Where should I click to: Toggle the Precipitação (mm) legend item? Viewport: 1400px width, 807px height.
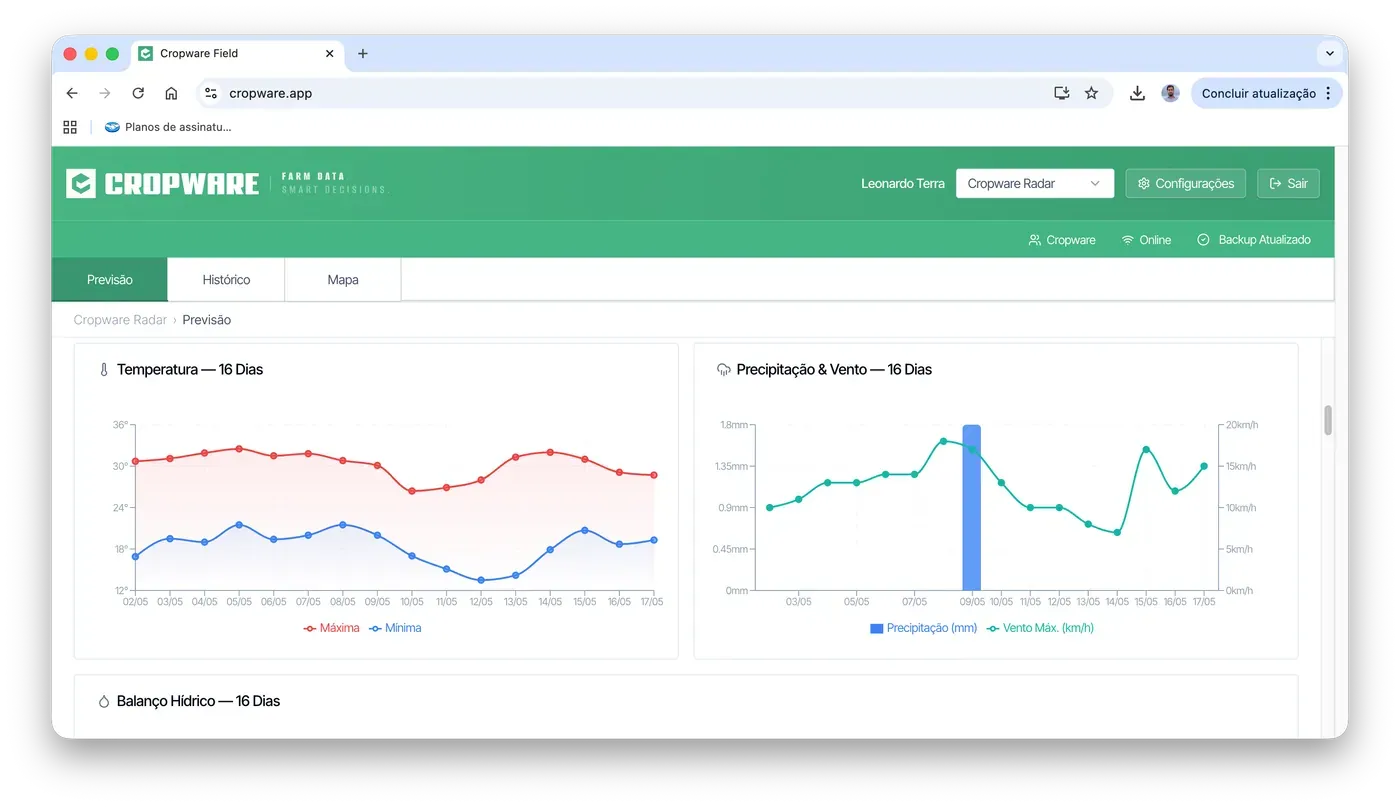924,628
